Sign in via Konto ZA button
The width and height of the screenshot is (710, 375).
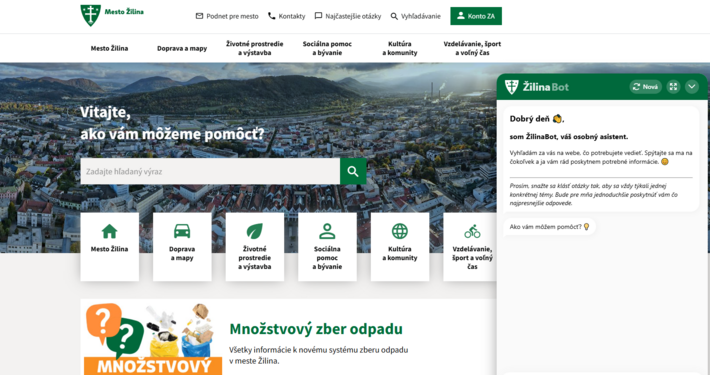[x=476, y=16]
